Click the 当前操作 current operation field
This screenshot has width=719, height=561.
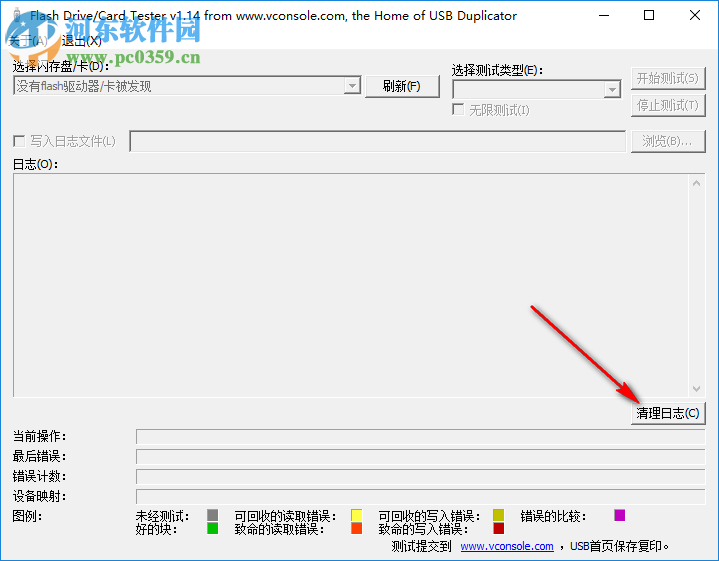pyautogui.click(x=420, y=437)
